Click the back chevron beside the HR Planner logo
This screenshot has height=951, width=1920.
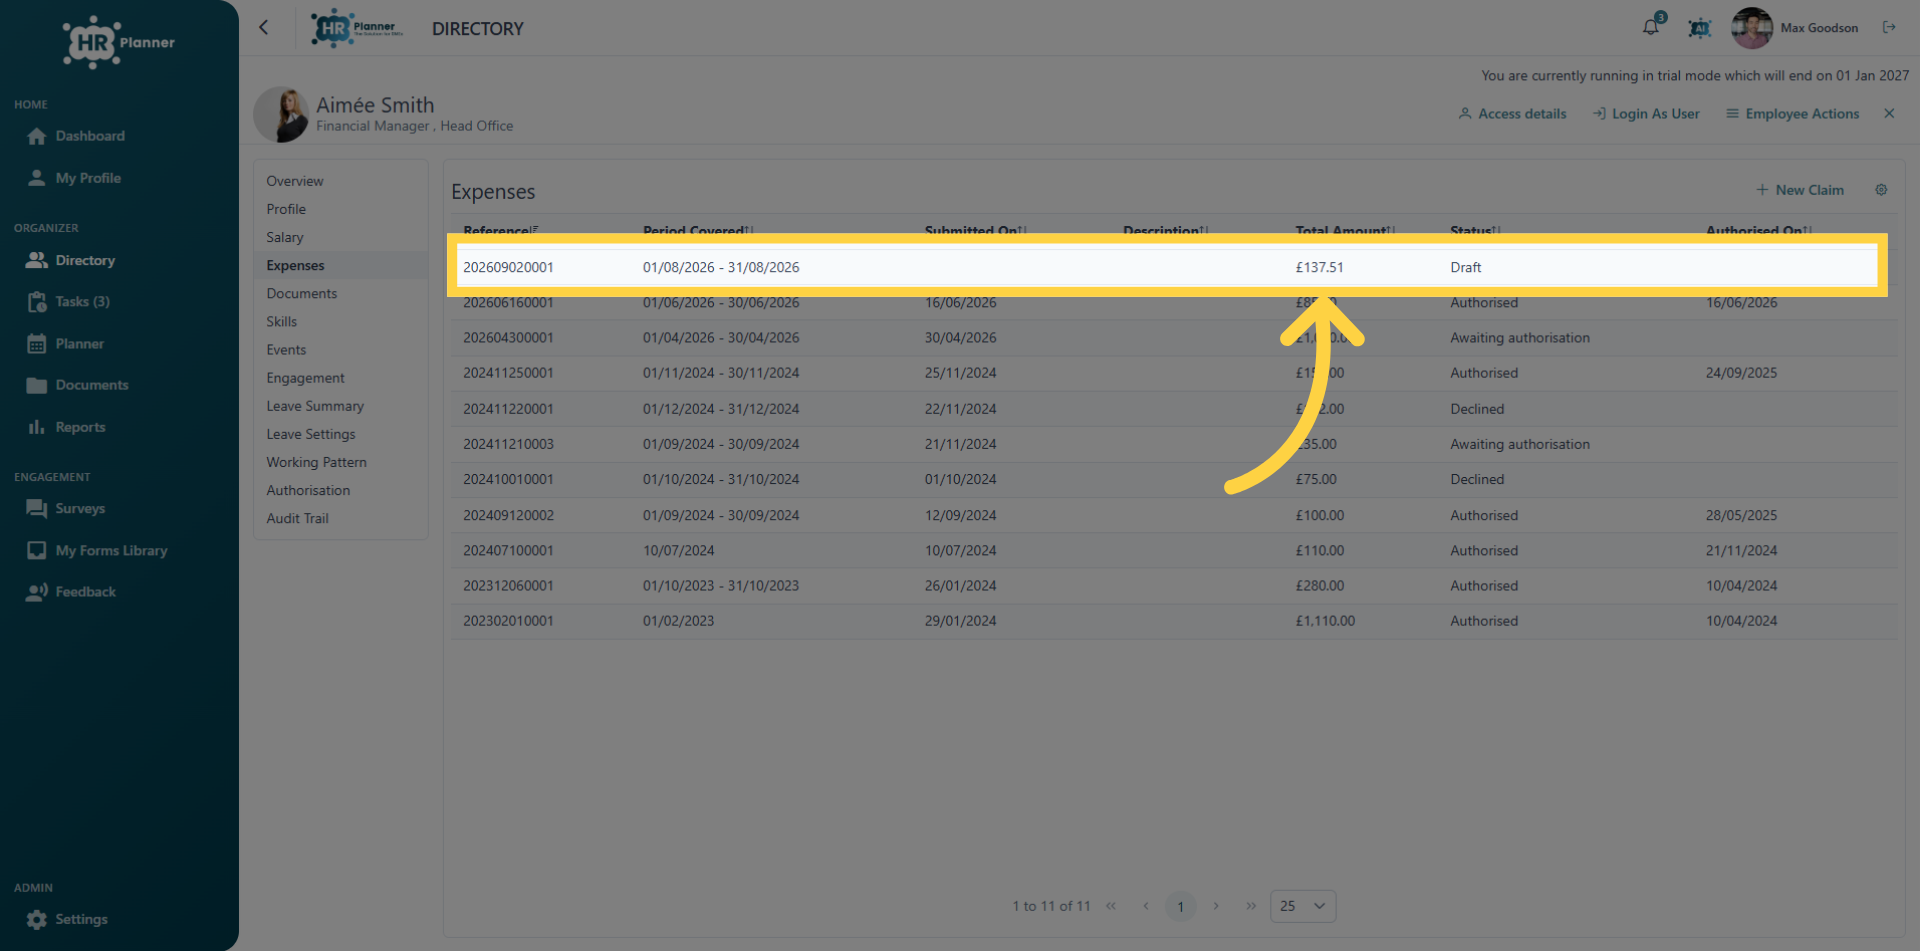(x=264, y=28)
